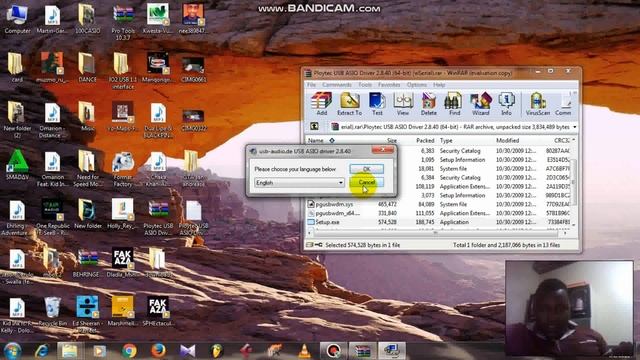The height and width of the screenshot is (360, 640).
Task: Select the Ed Sheeran desktop media file
Action: (x=87, y=313)
